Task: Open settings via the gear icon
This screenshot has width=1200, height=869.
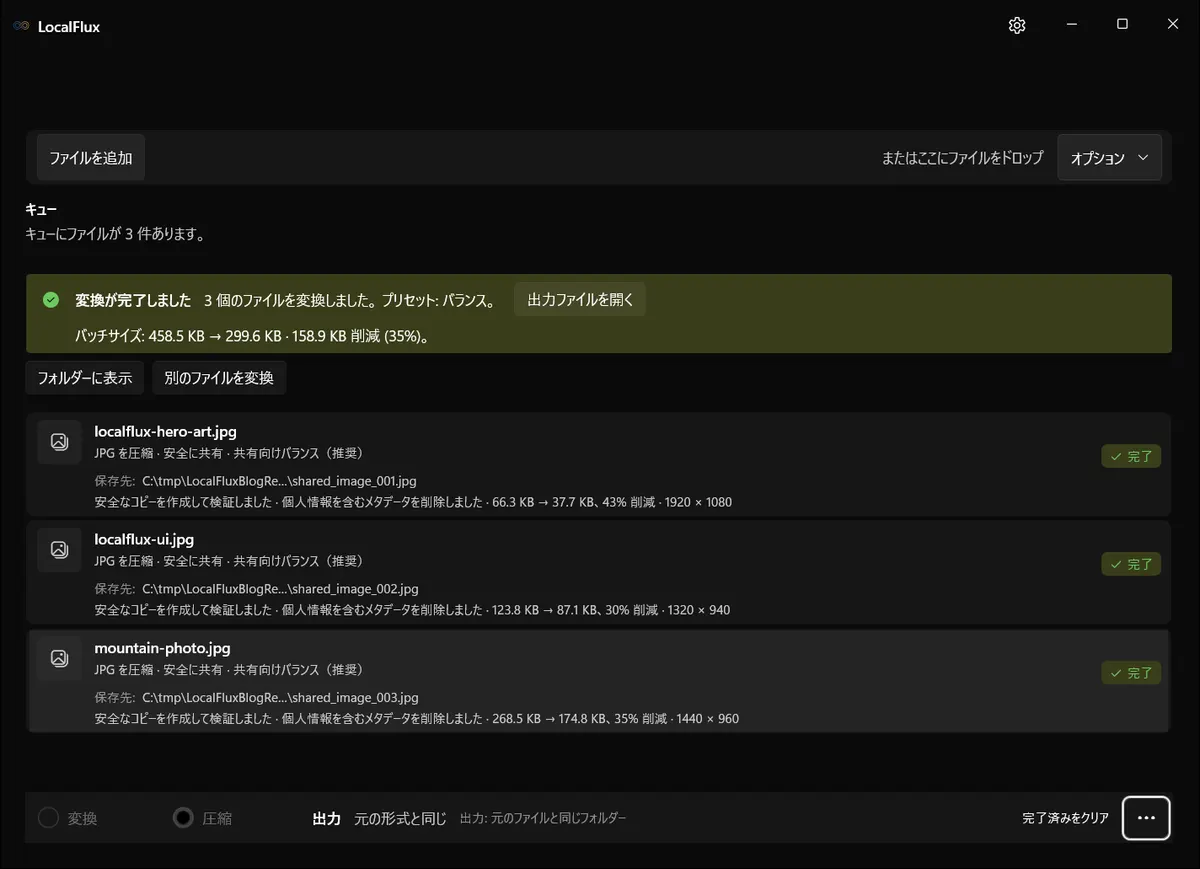Action: (1017, 26)
